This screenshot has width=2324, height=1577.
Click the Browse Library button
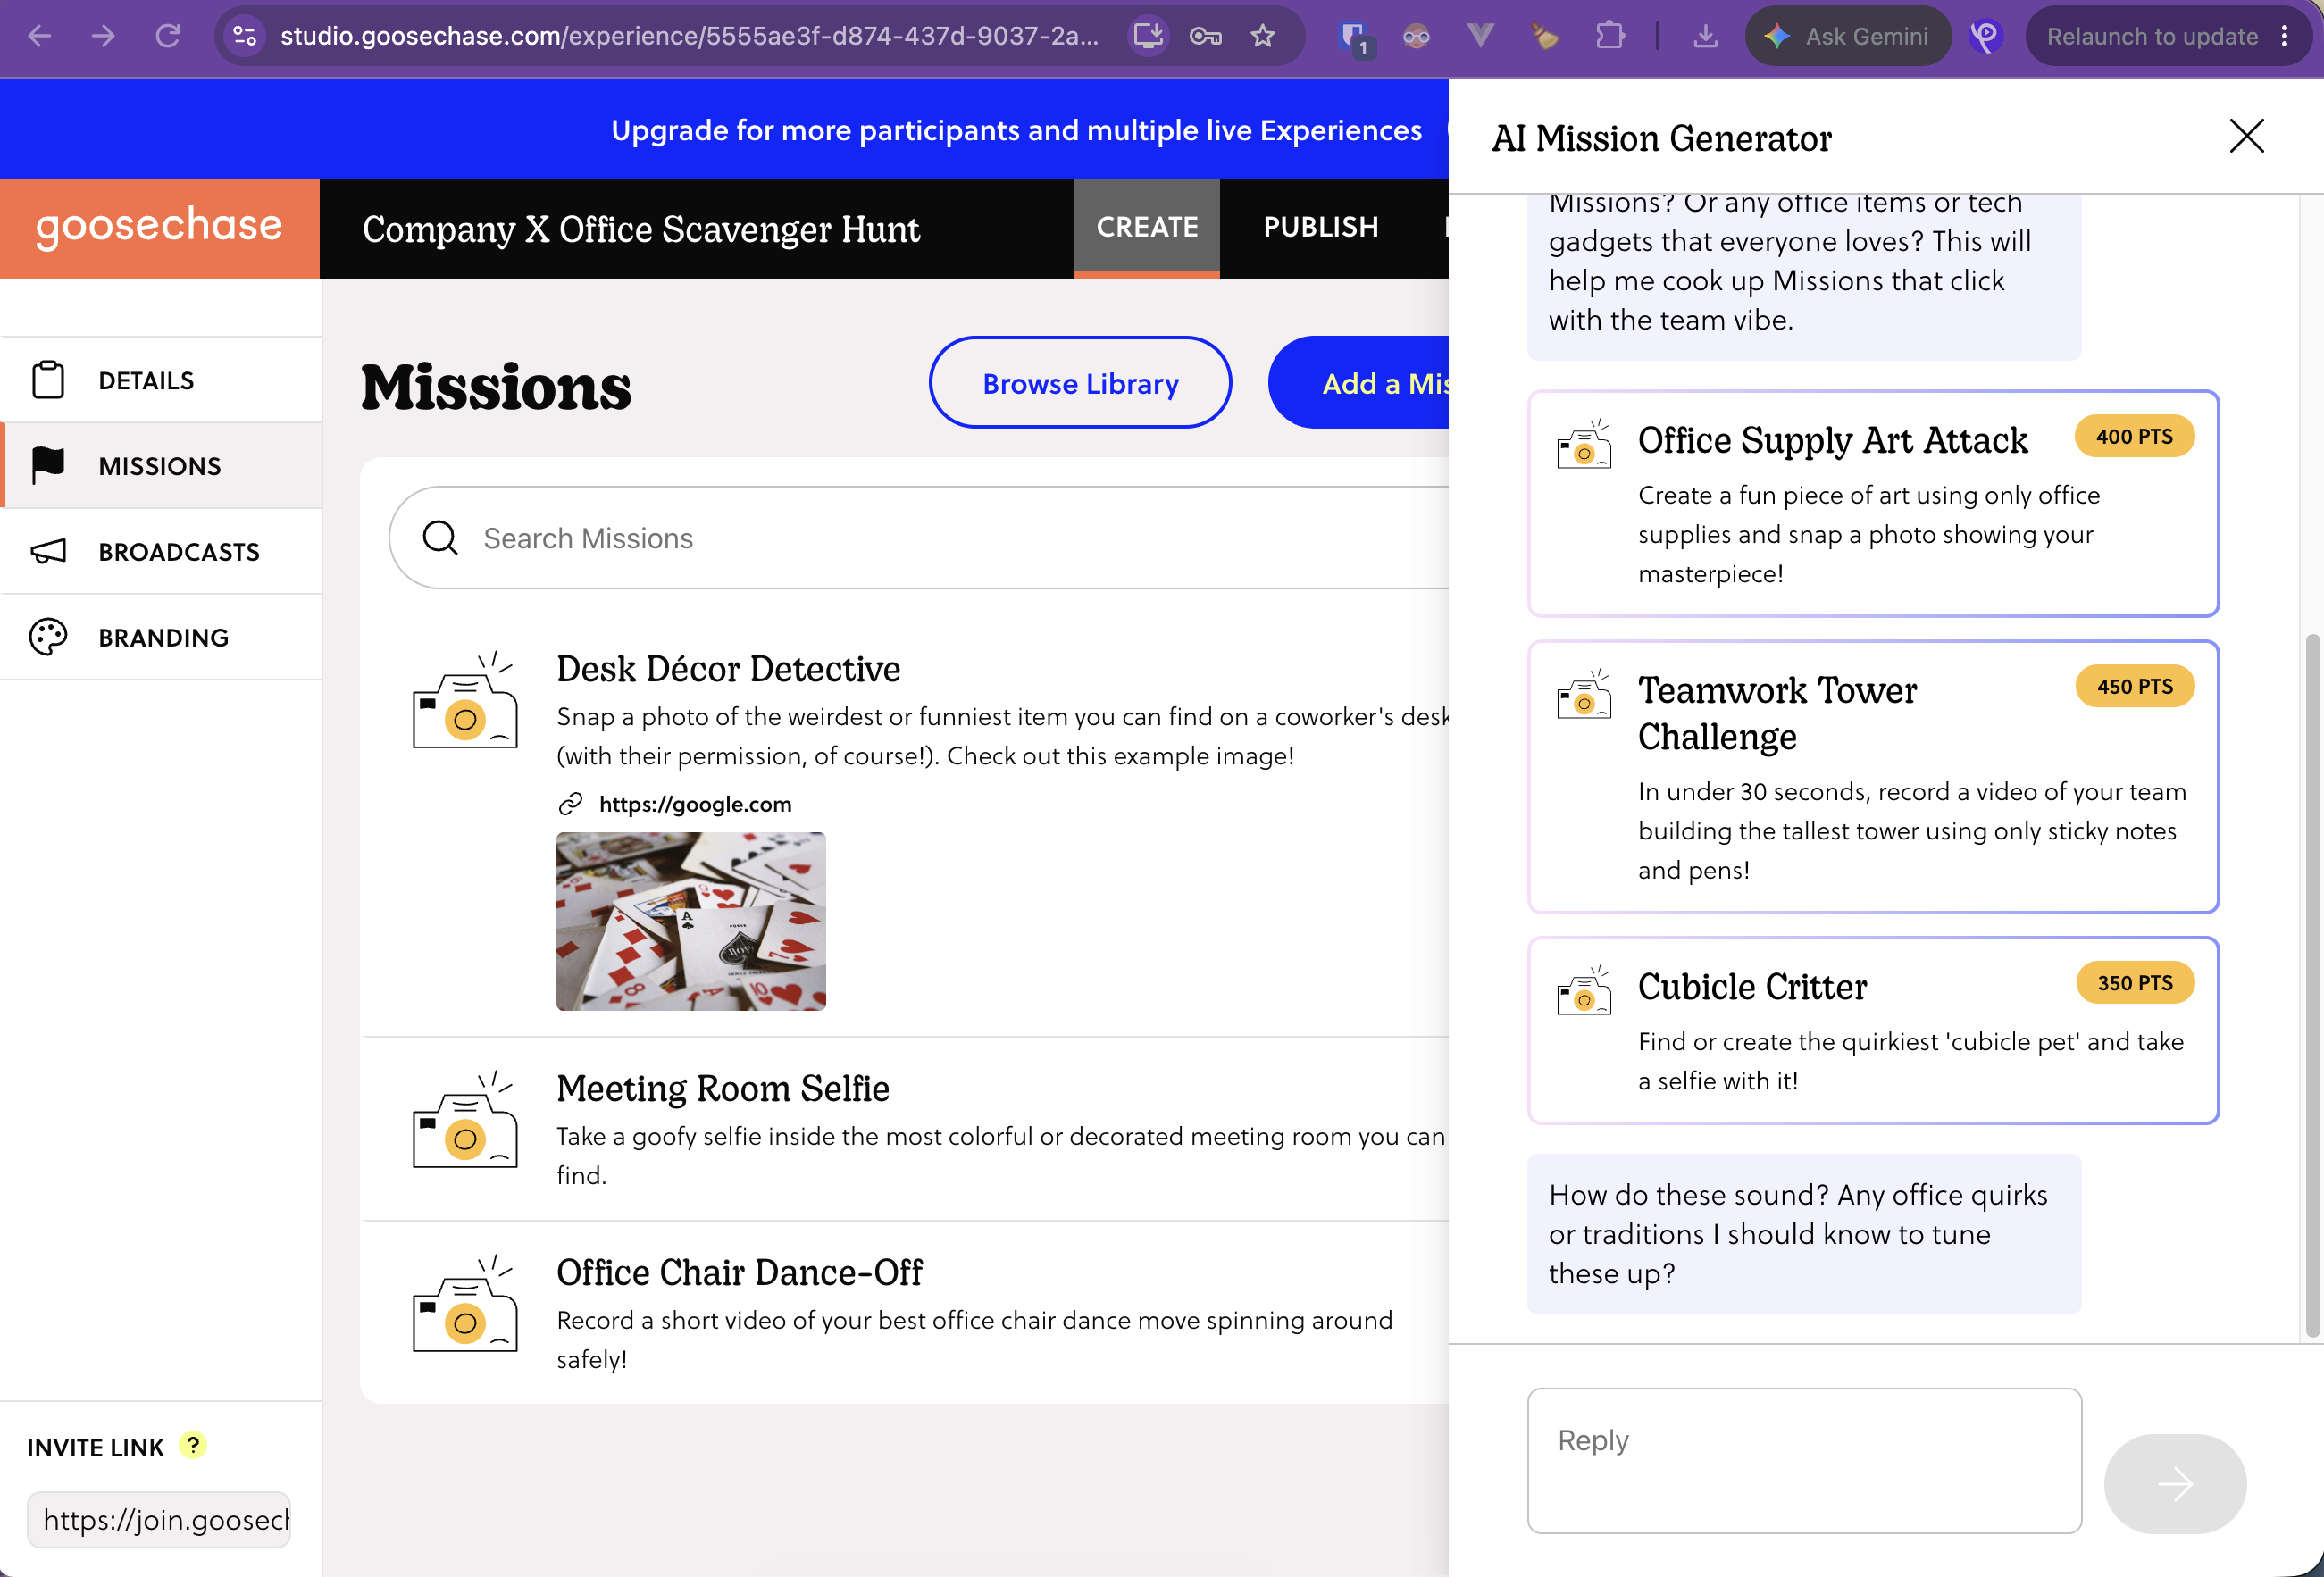point(1080,383)
